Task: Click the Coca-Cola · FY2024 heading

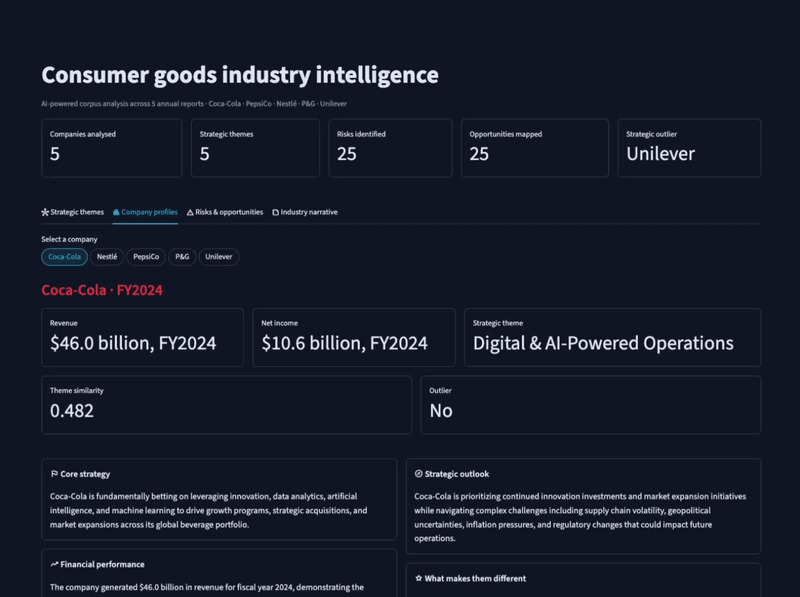Action: 102,290
